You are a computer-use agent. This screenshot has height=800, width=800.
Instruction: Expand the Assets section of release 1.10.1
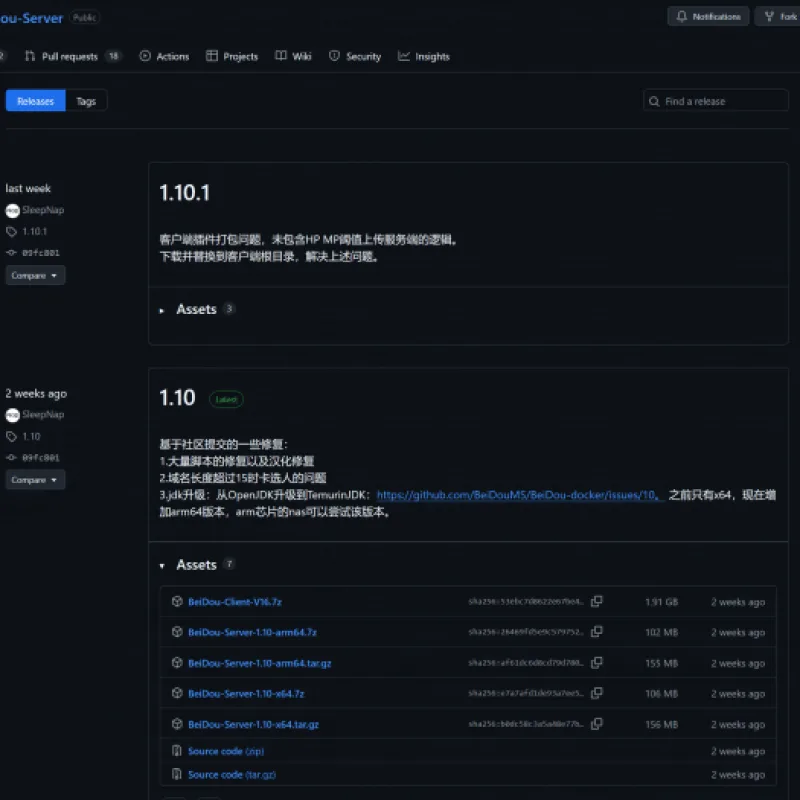[196, 309]
